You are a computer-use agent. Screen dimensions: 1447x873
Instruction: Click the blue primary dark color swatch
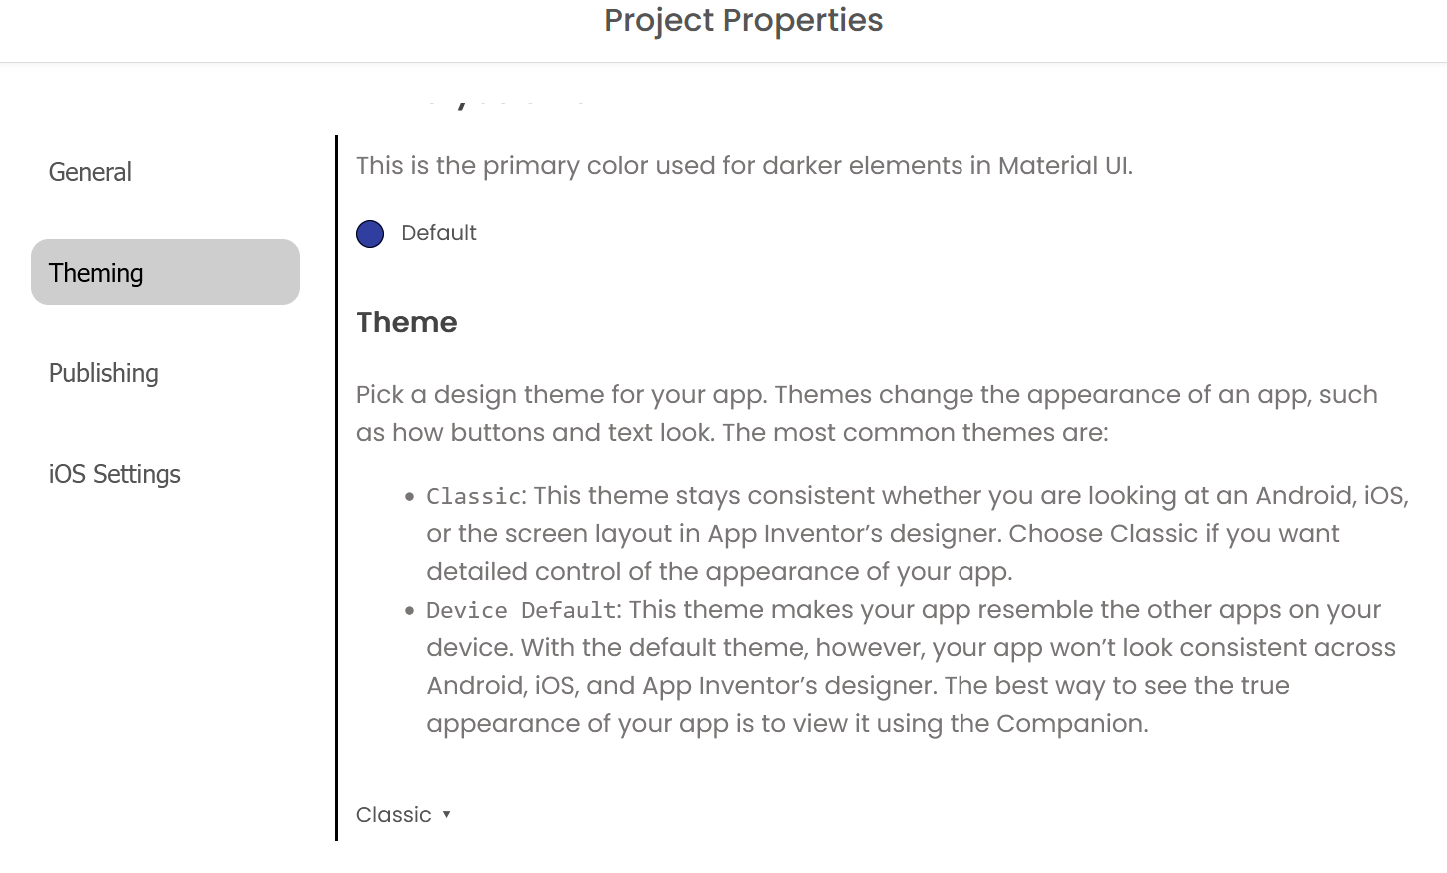click(370, 234)
